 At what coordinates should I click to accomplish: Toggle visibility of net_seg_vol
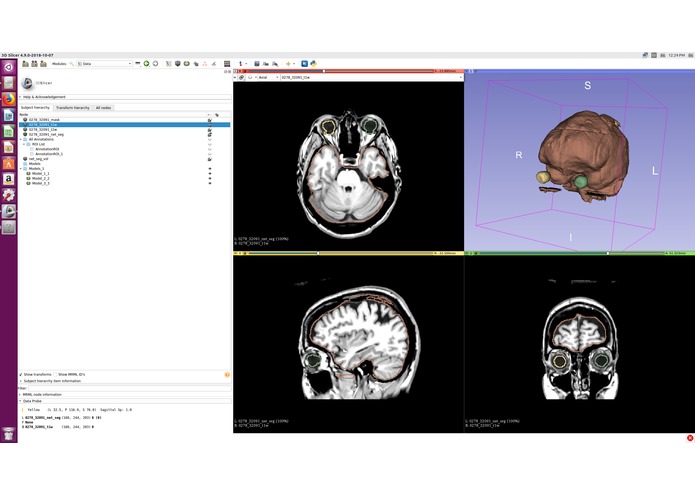(x=210, y=159)
